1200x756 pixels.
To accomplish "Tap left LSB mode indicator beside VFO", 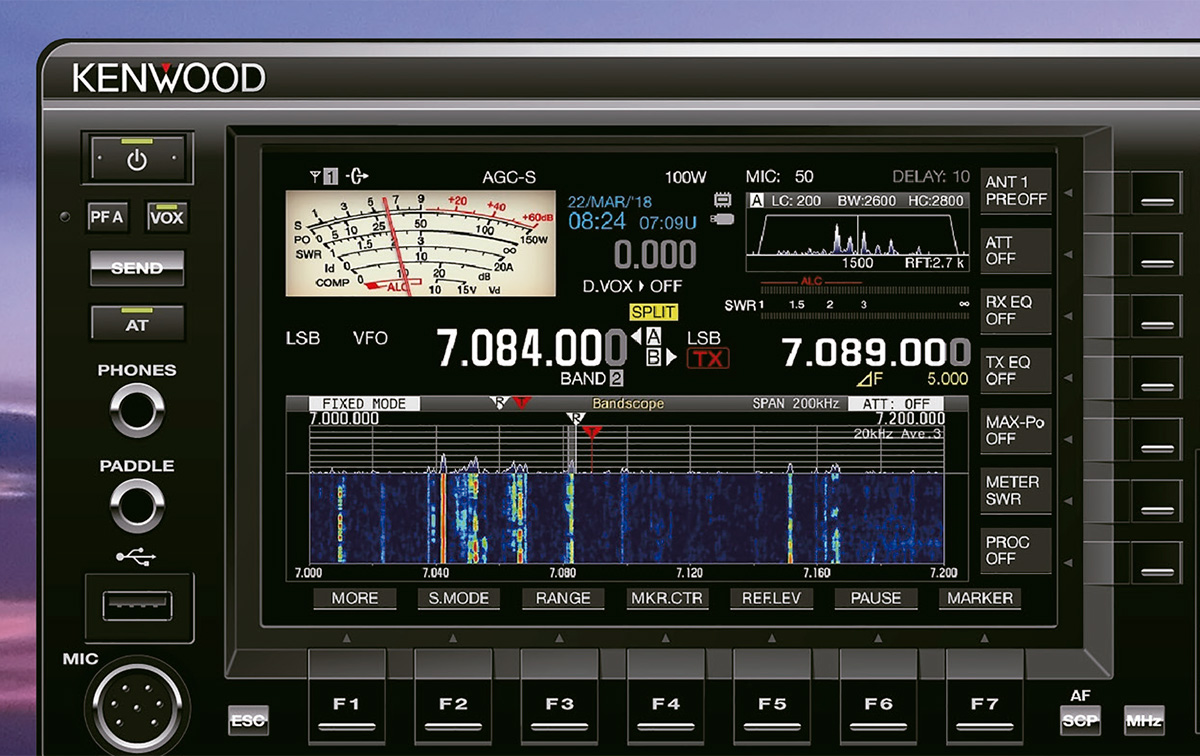I will (303, 338).
